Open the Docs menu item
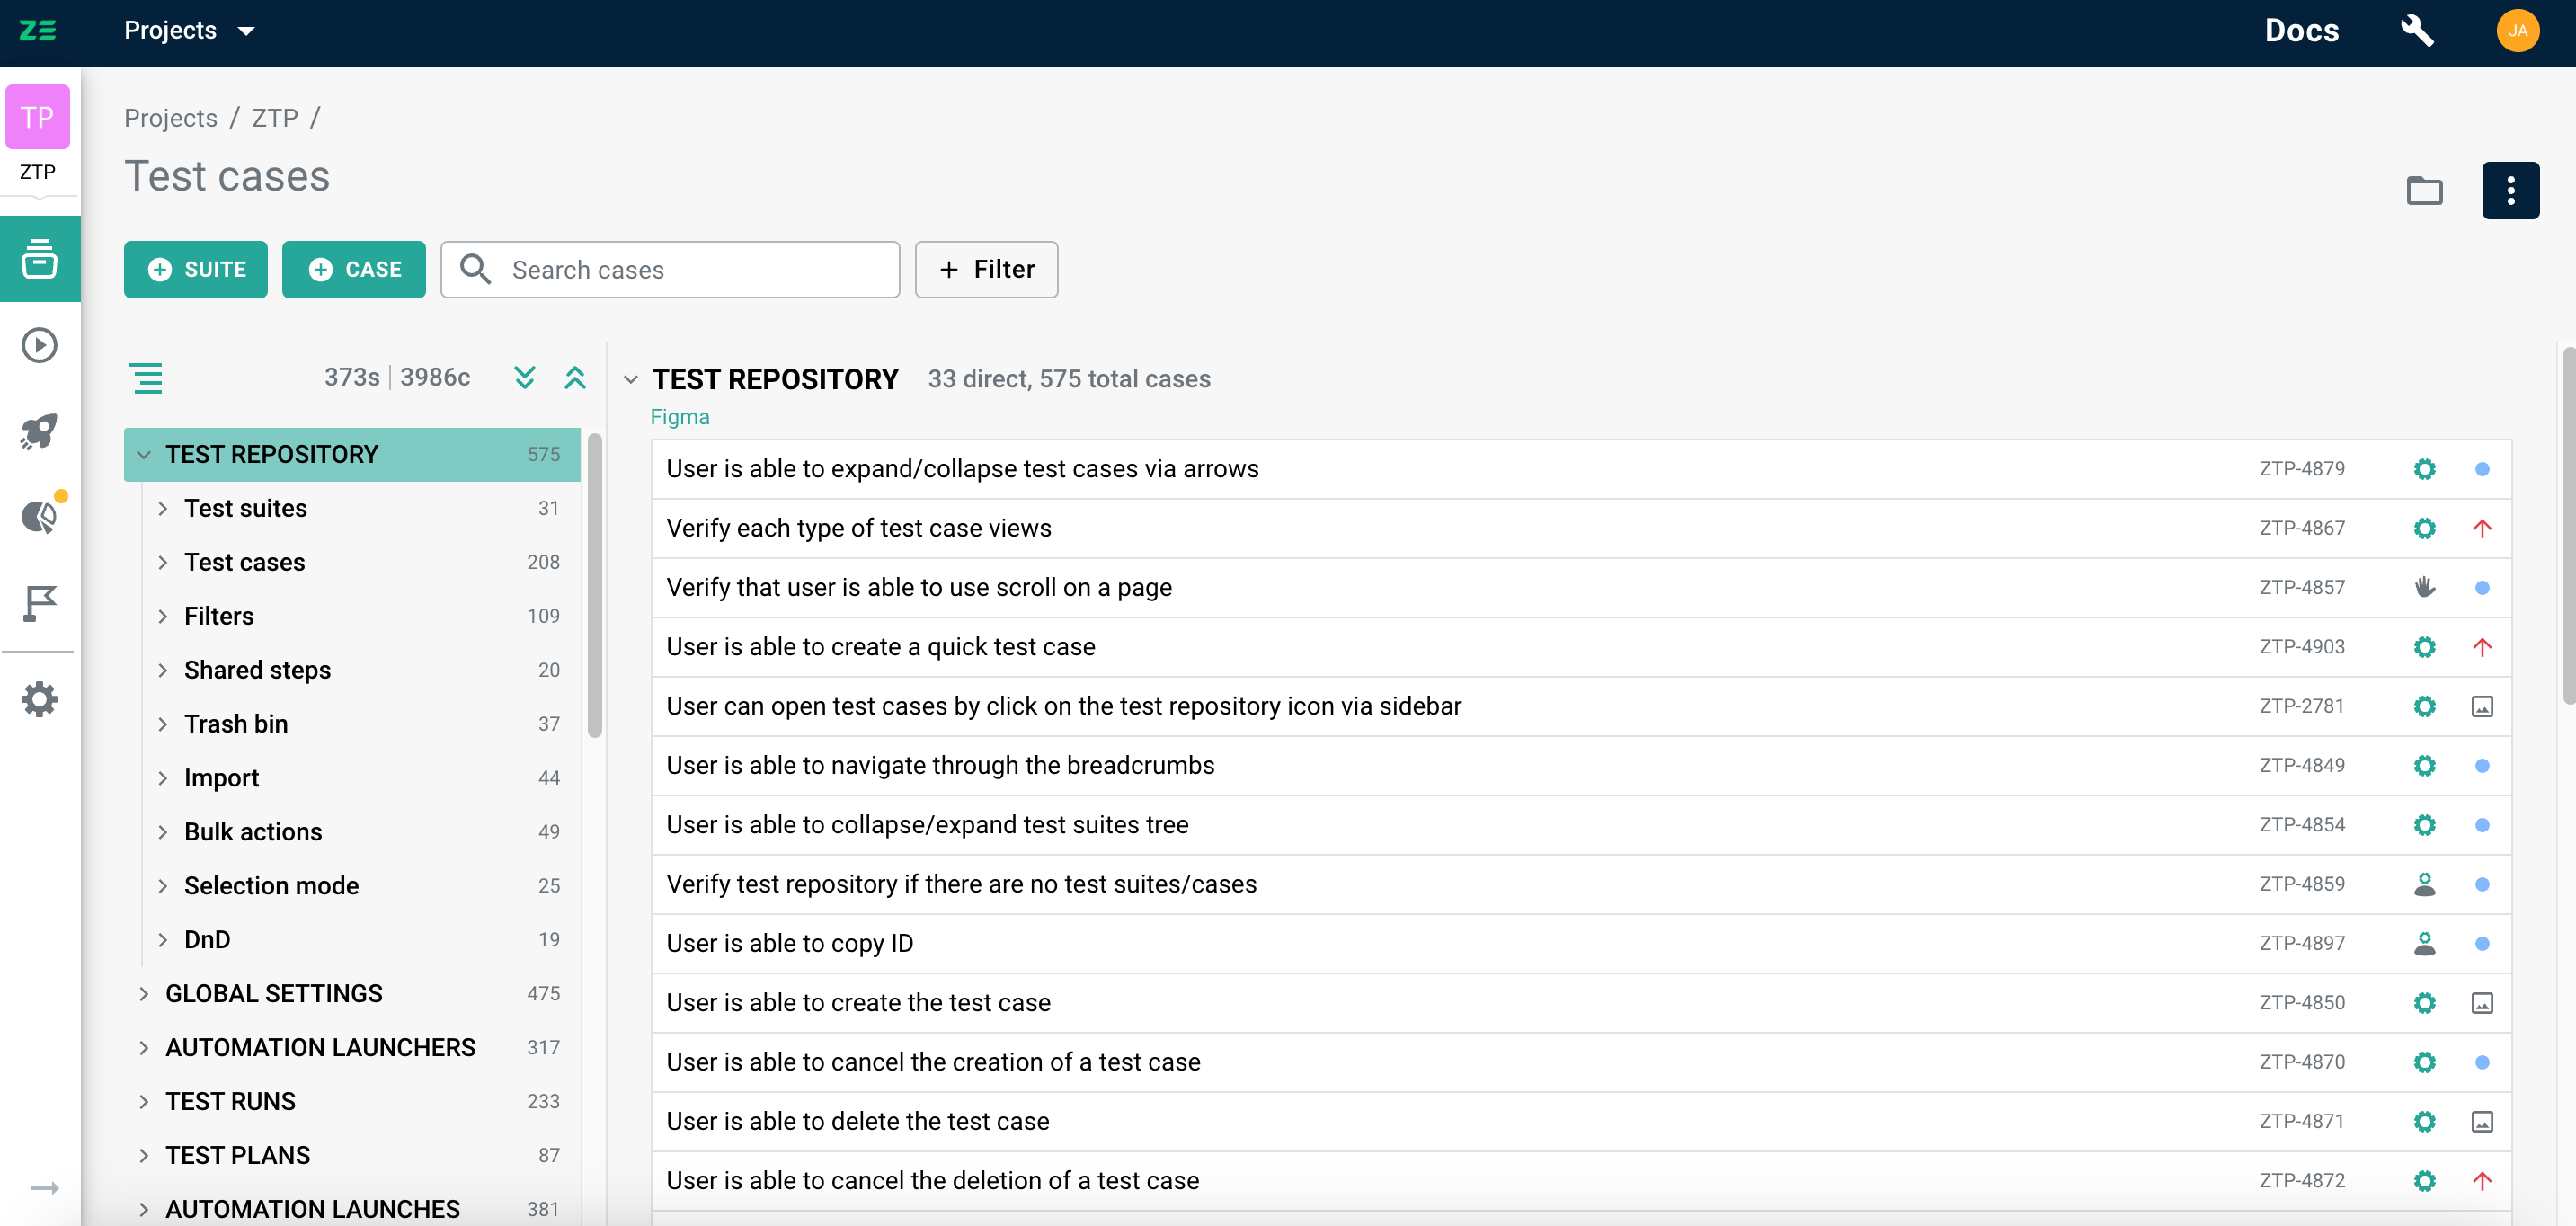Image resolution: width=2576 pixels, height=1226 pixels. coord(2301,31)
